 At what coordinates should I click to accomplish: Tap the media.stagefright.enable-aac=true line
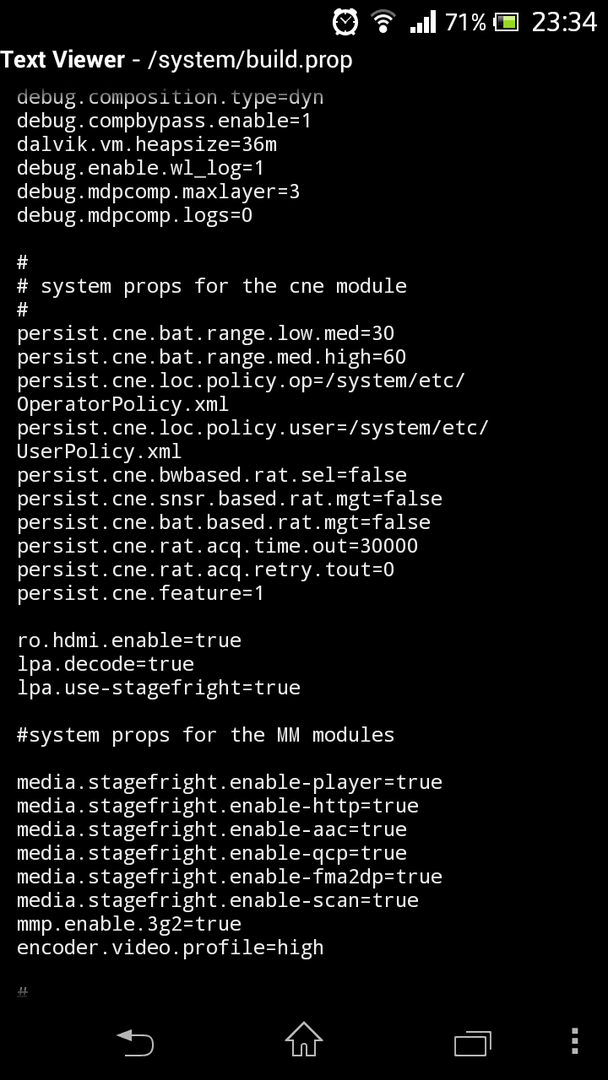(x=211, y=830)
